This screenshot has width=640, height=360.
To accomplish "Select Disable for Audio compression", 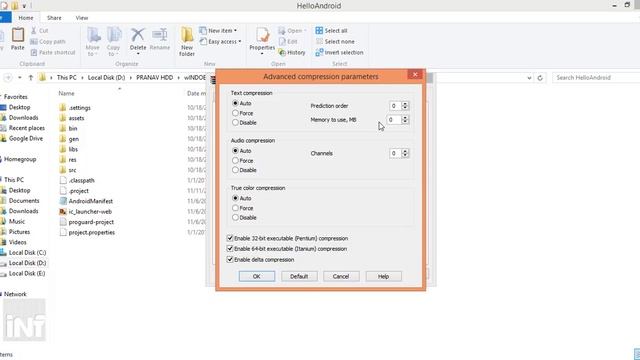I will pos(236,170).
